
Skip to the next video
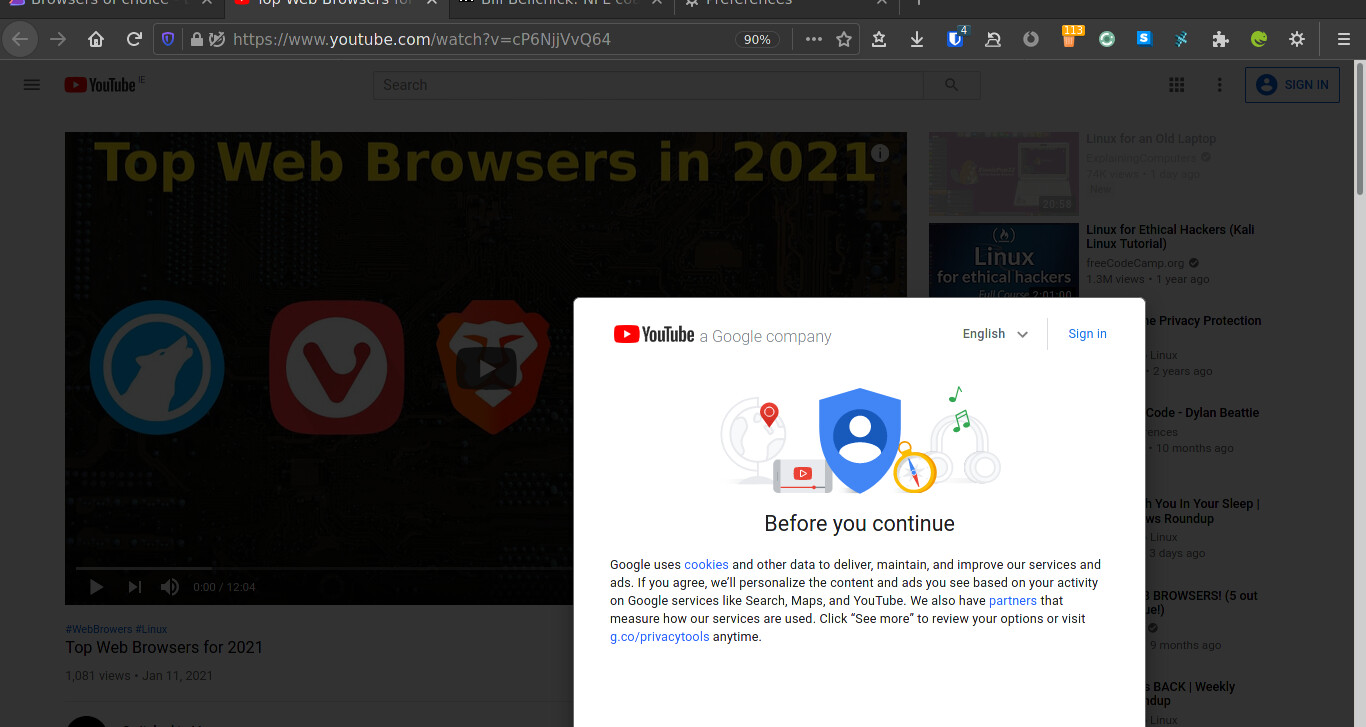click(x=135, y=587)
